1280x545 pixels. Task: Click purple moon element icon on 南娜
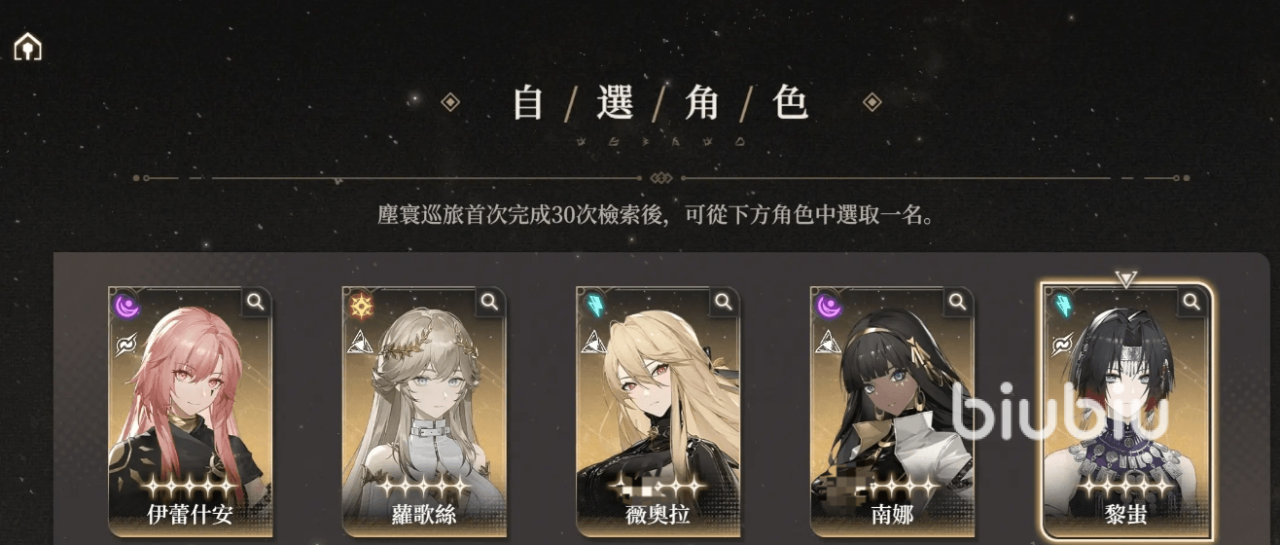pos(828,305)
